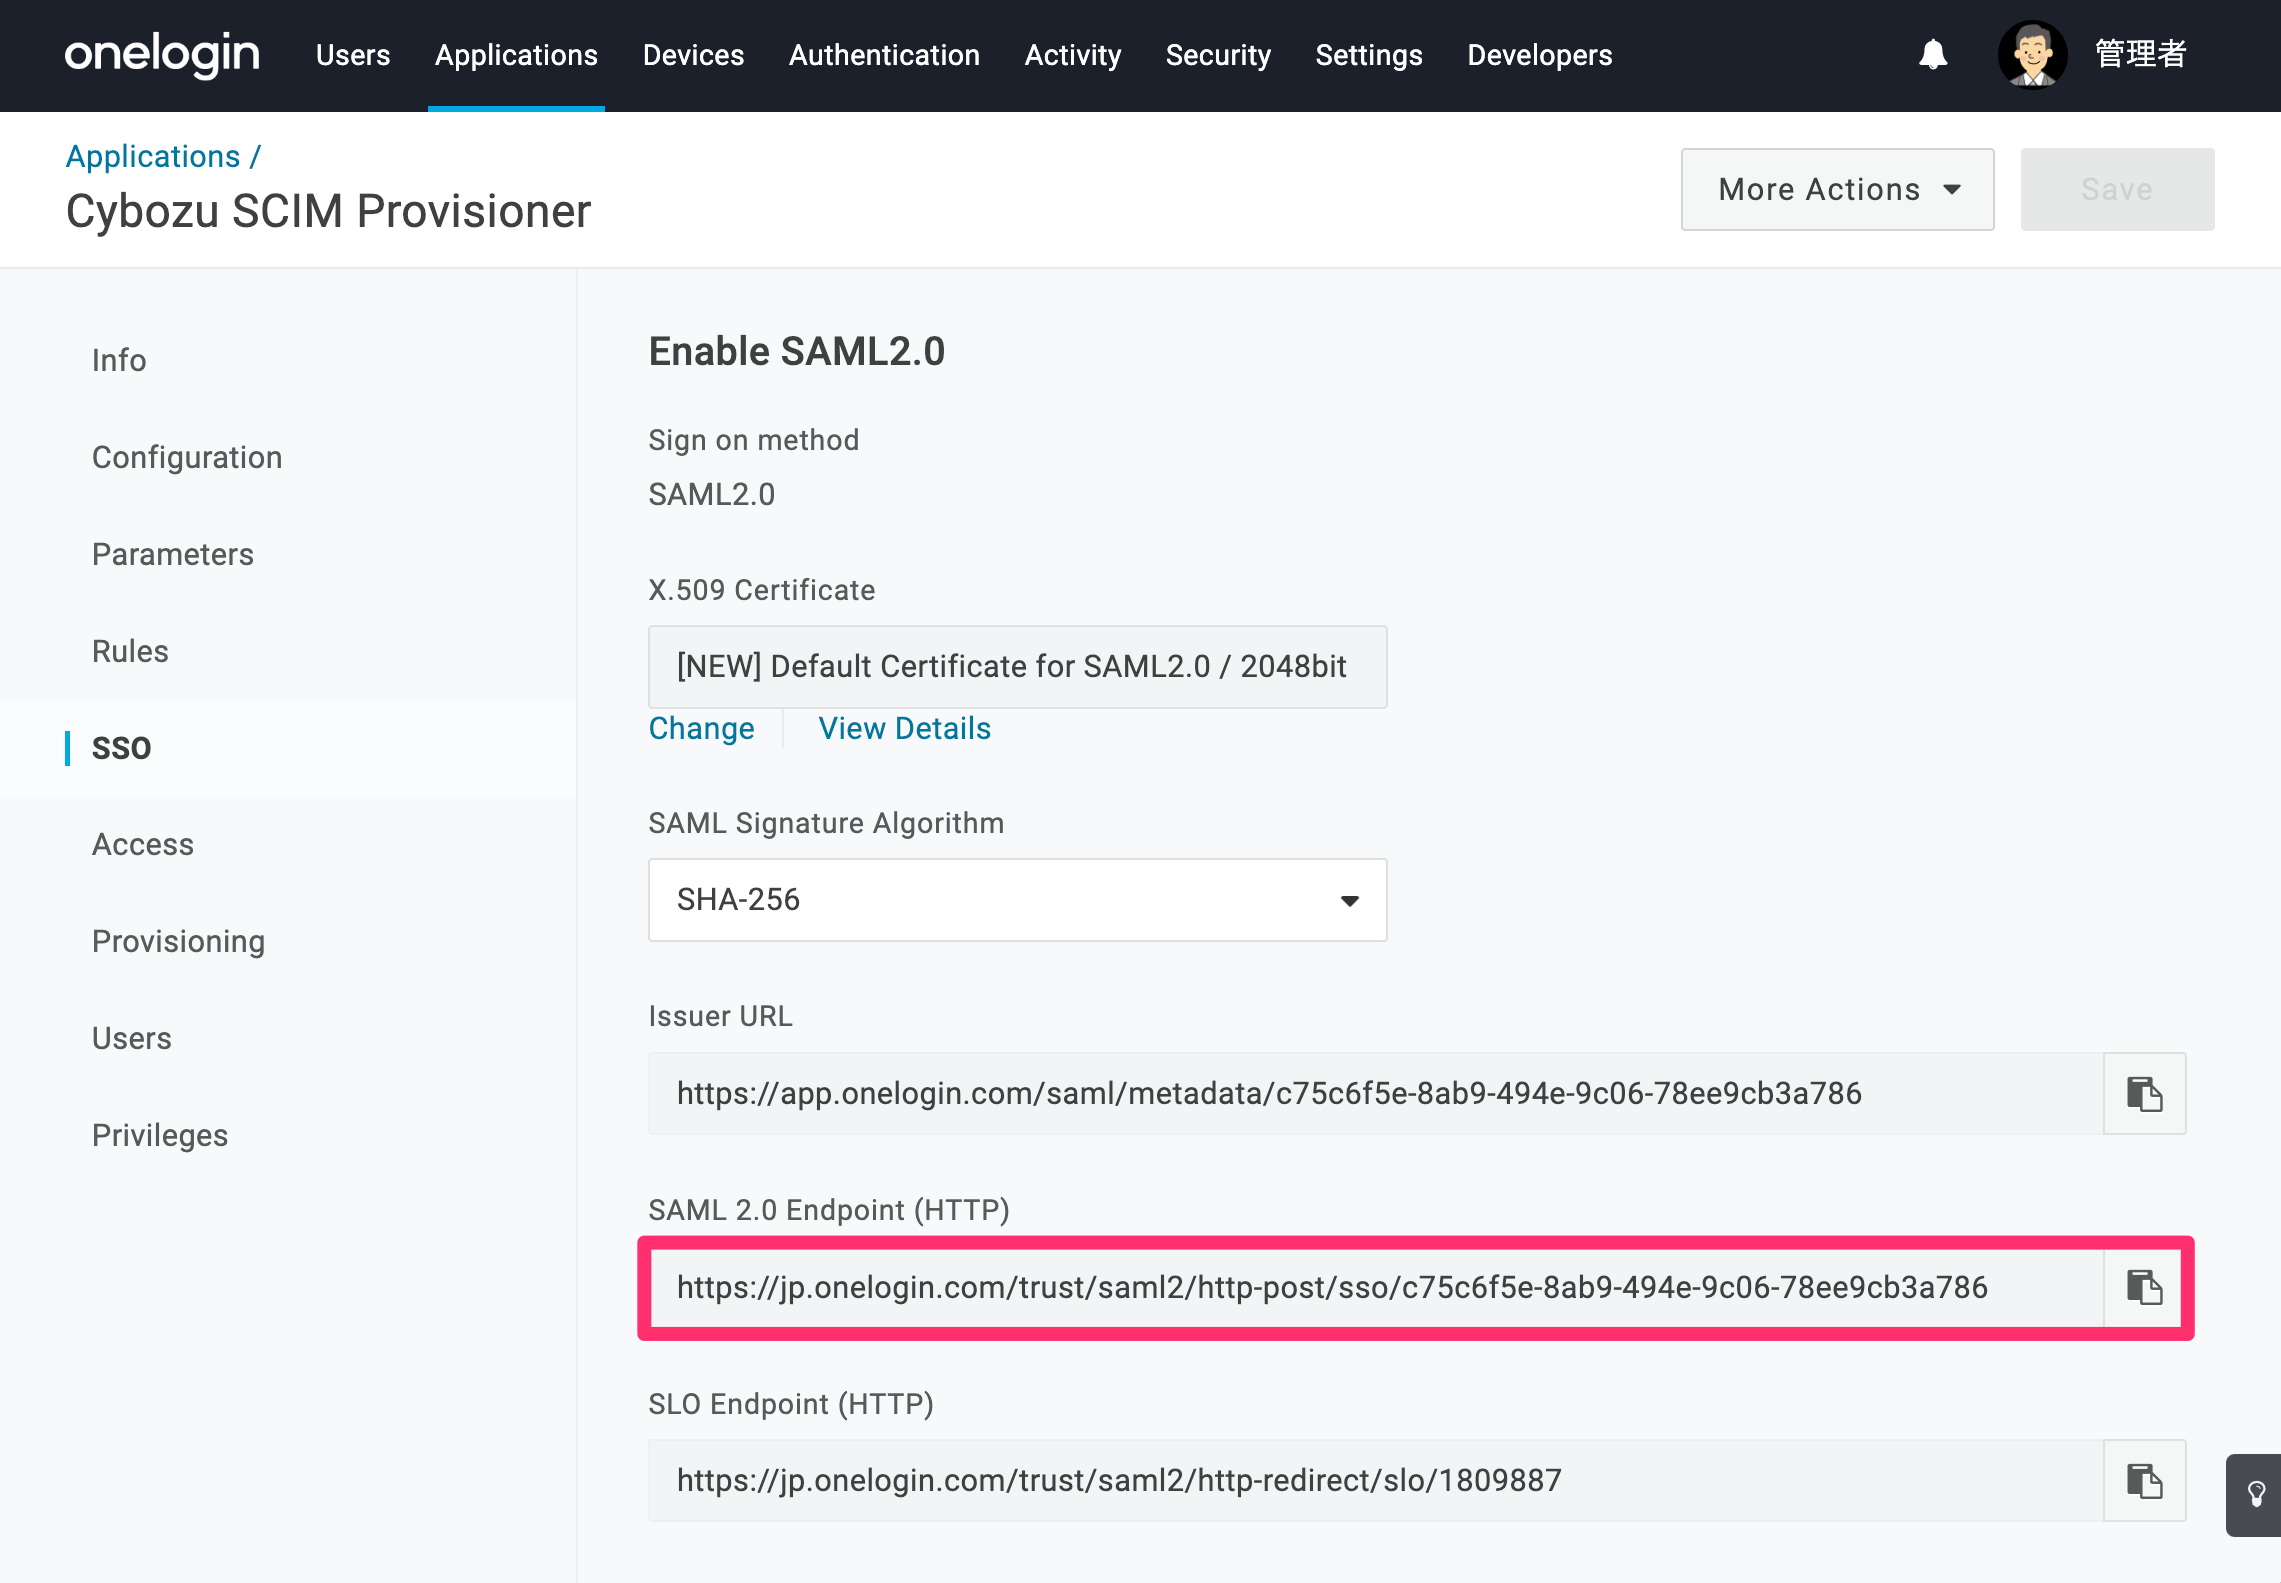The image size is (2281, 1583).
Task: Copy the SAML 2.0 Endpoint URL
Action: pyautogui.click(x=2144, y=1287)
